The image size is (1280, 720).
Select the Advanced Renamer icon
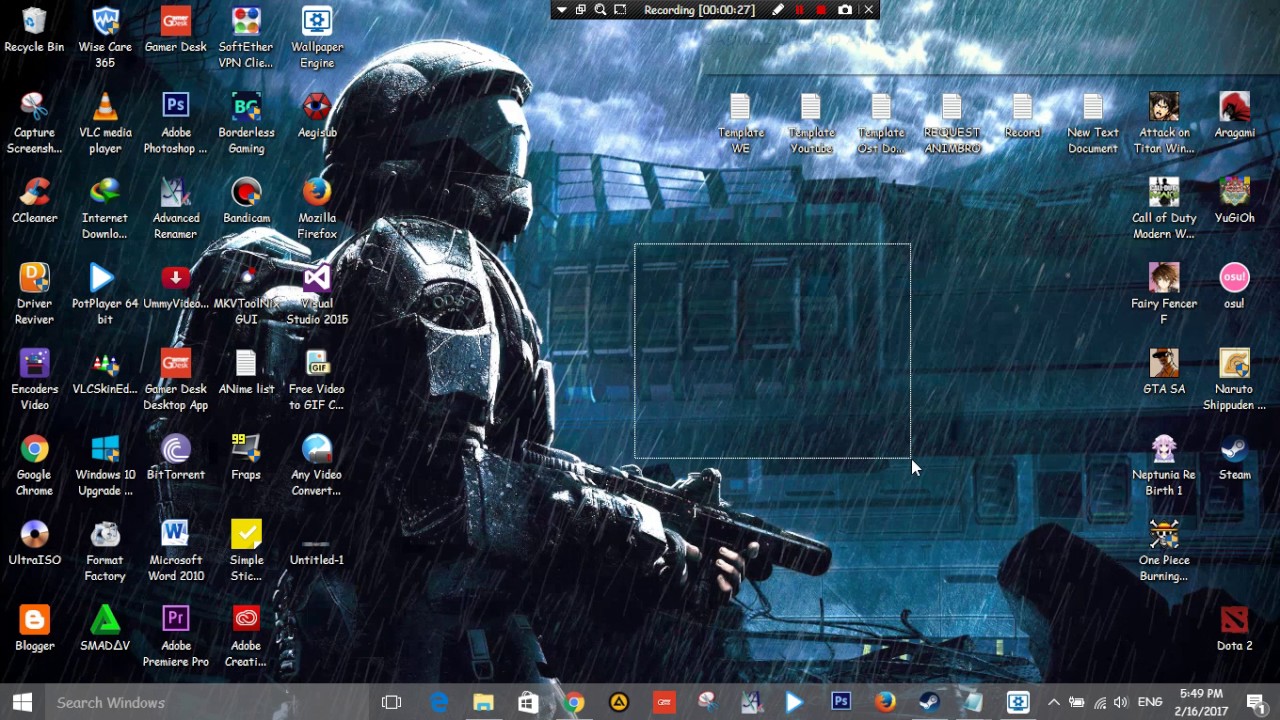click(176, 208)
